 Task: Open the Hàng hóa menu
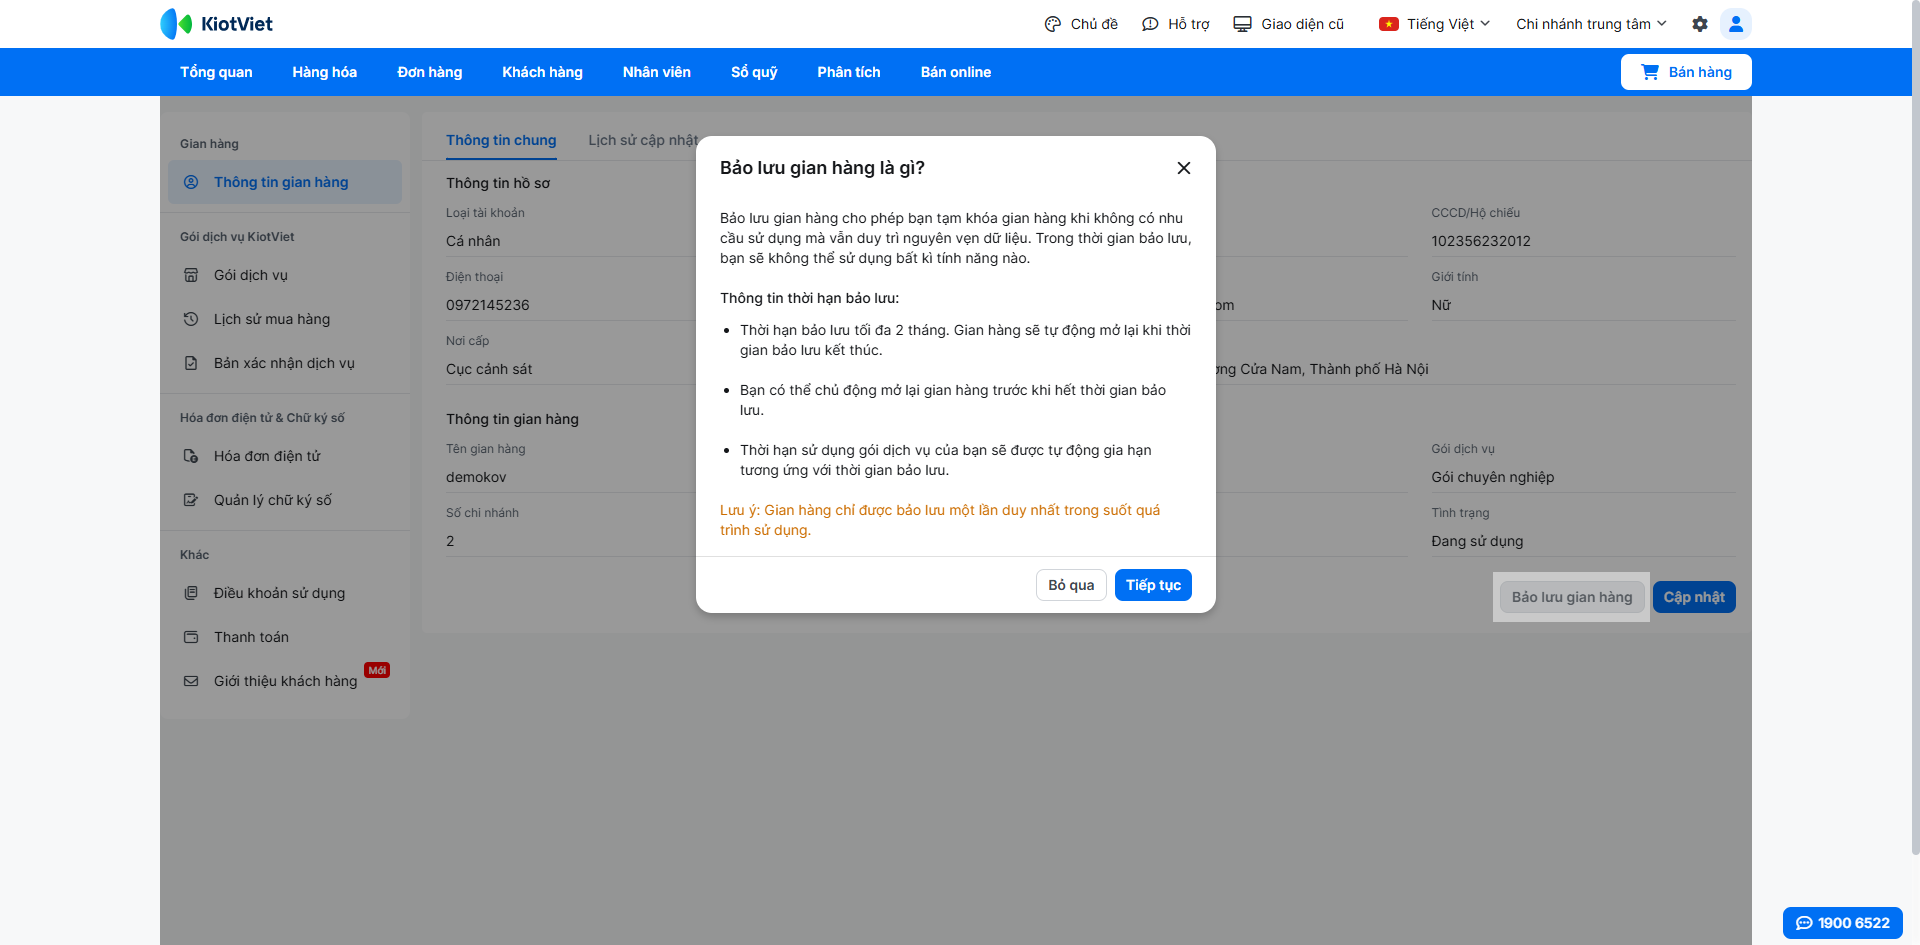pyautogui.click(x=324, y=72)
